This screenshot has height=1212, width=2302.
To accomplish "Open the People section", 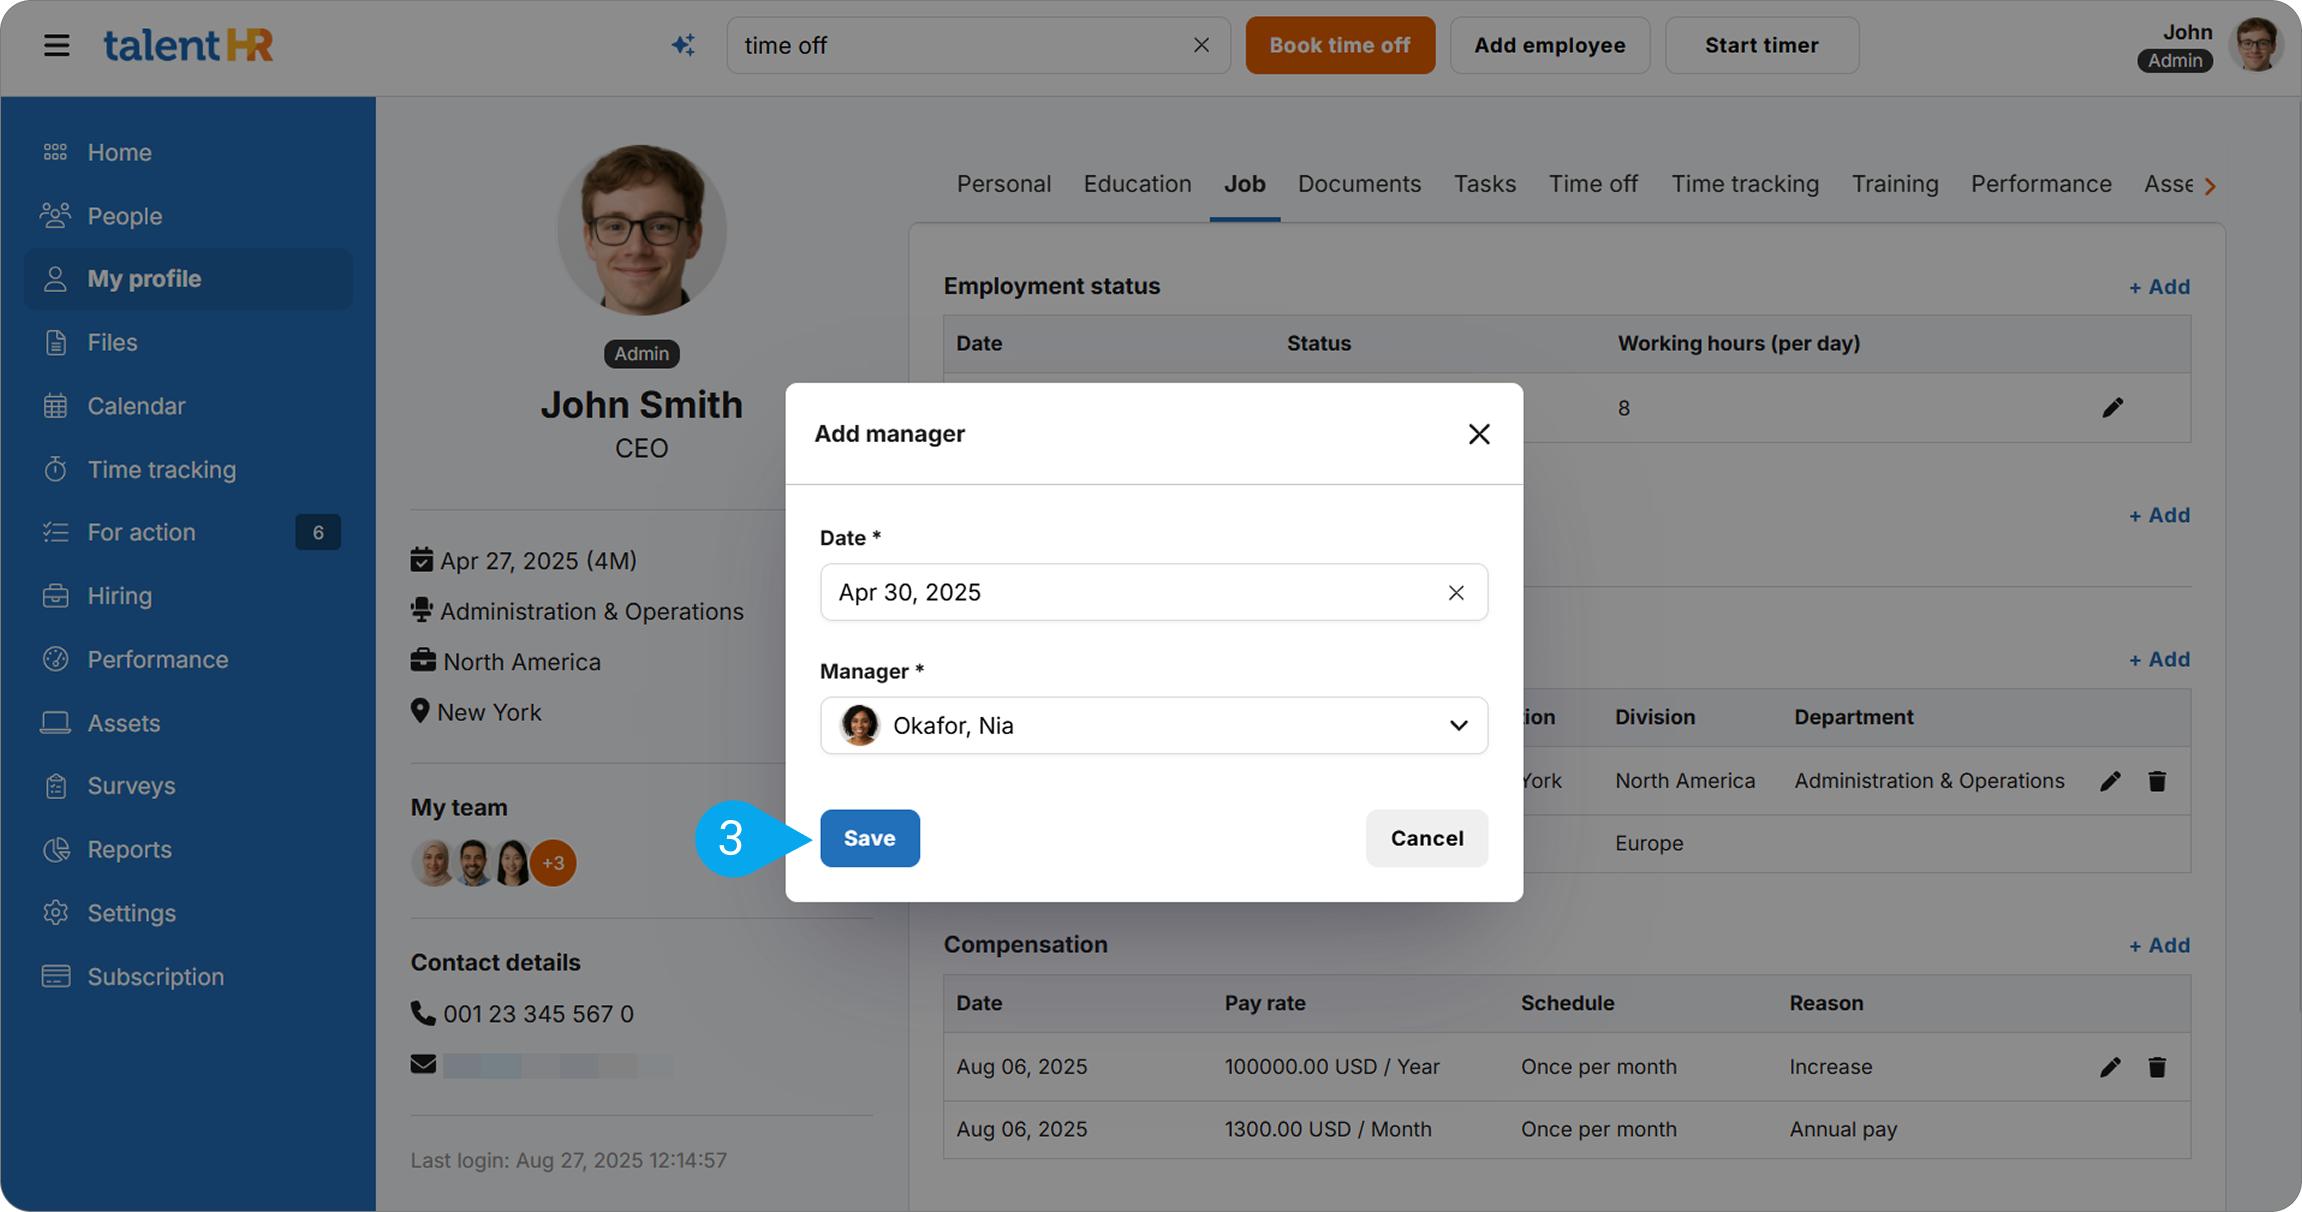I will click(x=124, y=216).
